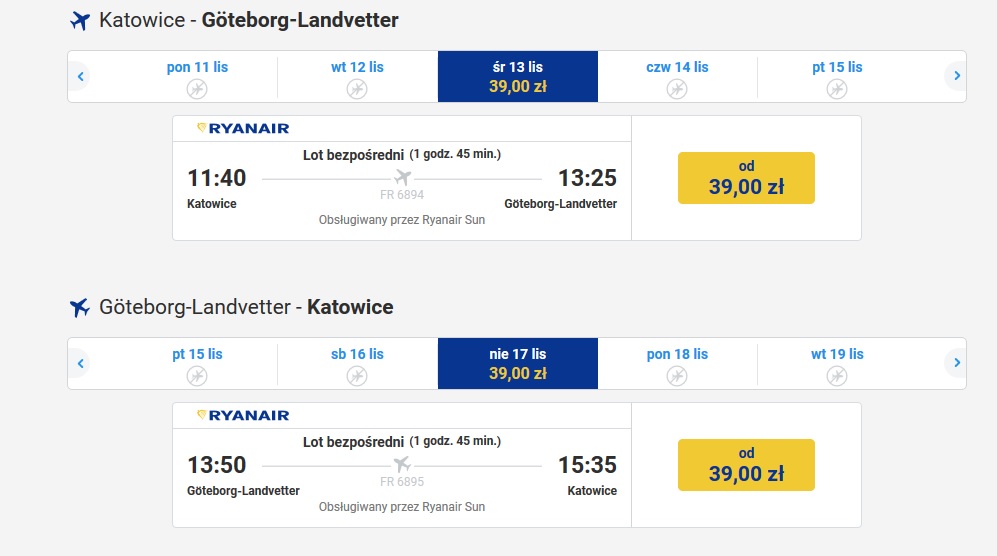This screenshot has width=997, height=556.
Task: Show later outbound dates with right chevron
Action: 956,76
